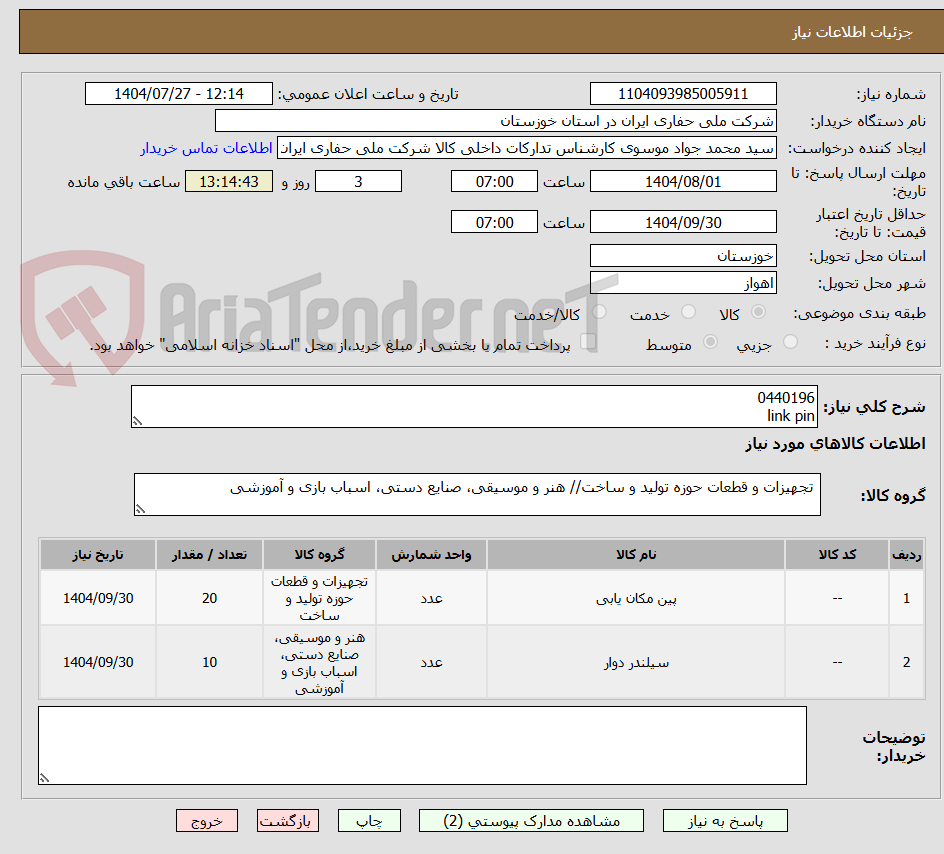Click the remaining time 13:14:43 field
This screenshot has width=944, height=854.
point(229,181)
